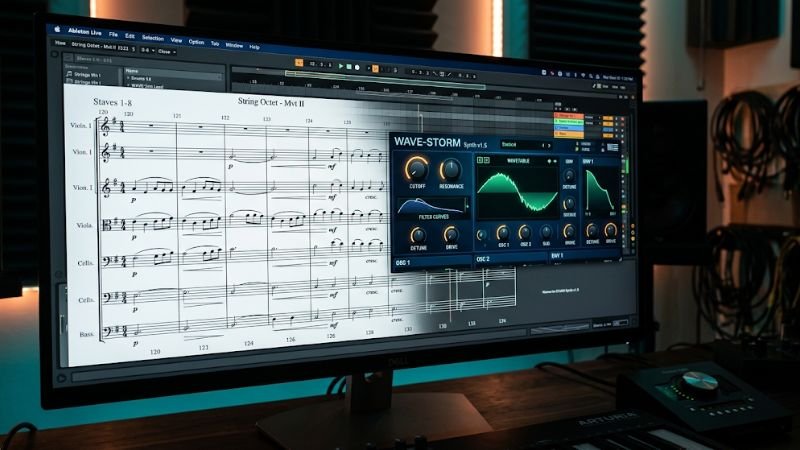Click the Name column header in browser
Viewport: 800px width, 450px height.
(x=132, y=71)
